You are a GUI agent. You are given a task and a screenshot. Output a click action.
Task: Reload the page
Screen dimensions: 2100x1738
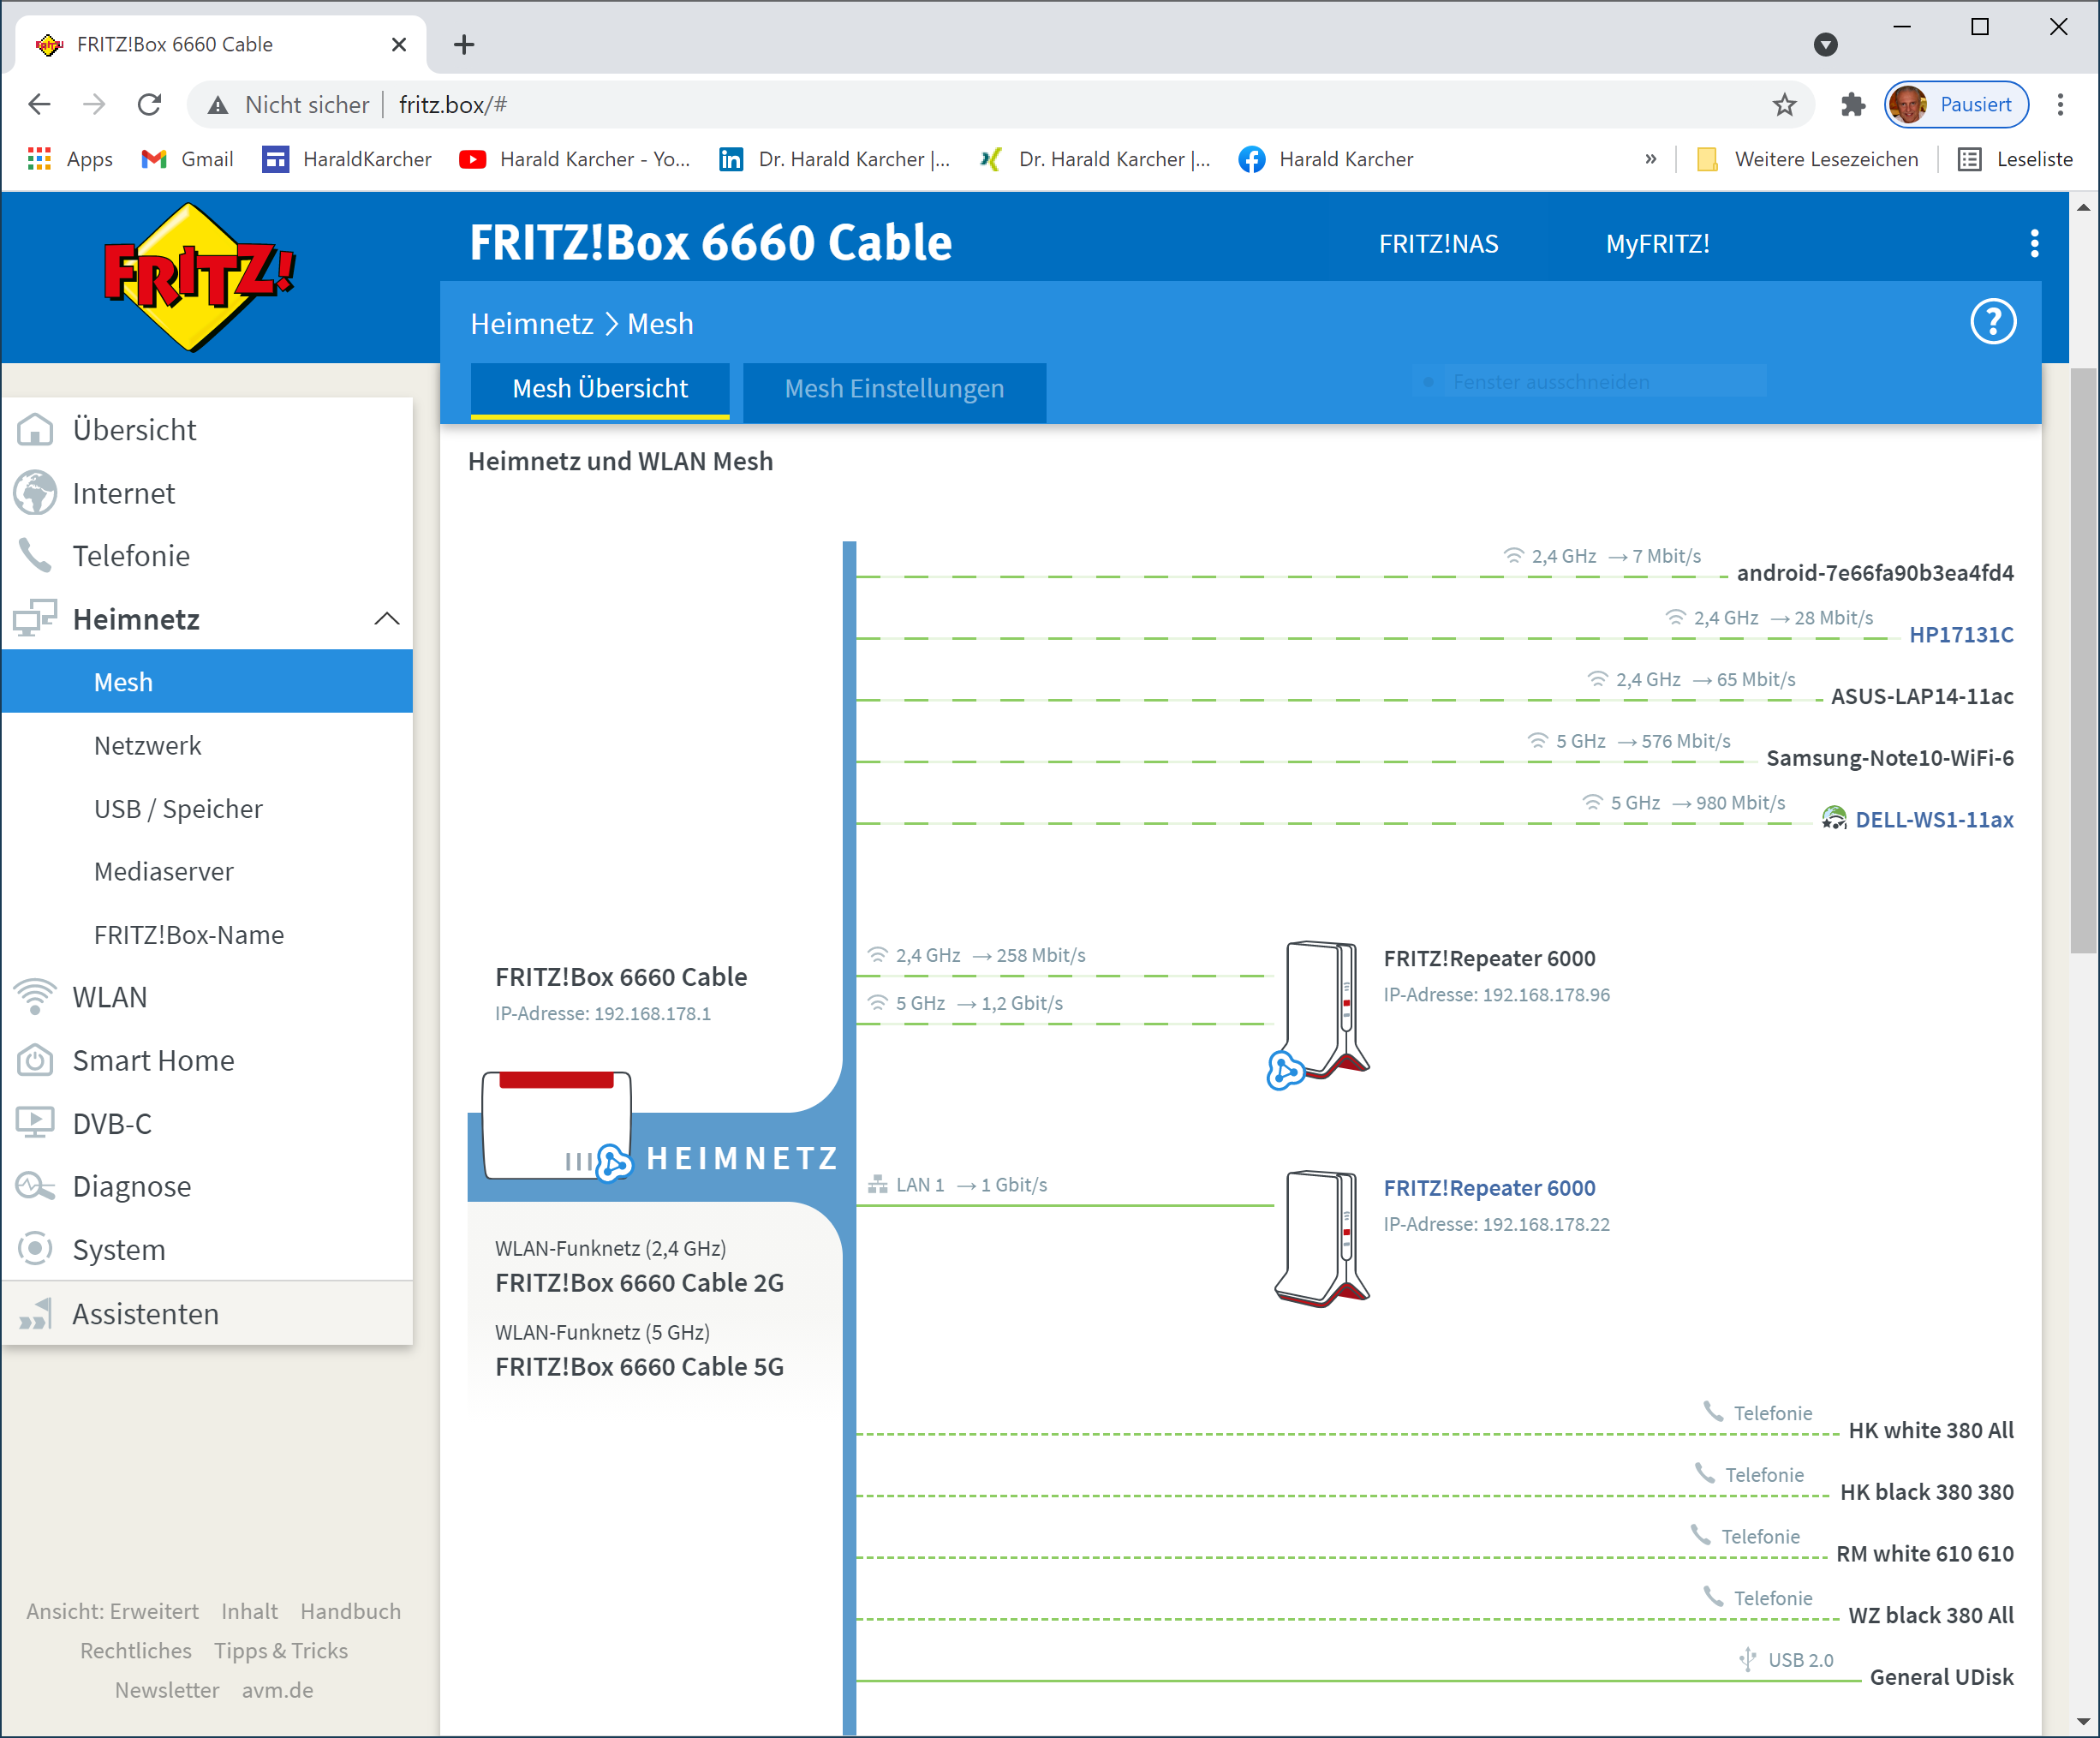pyautogui.click(x=150, y=105)
